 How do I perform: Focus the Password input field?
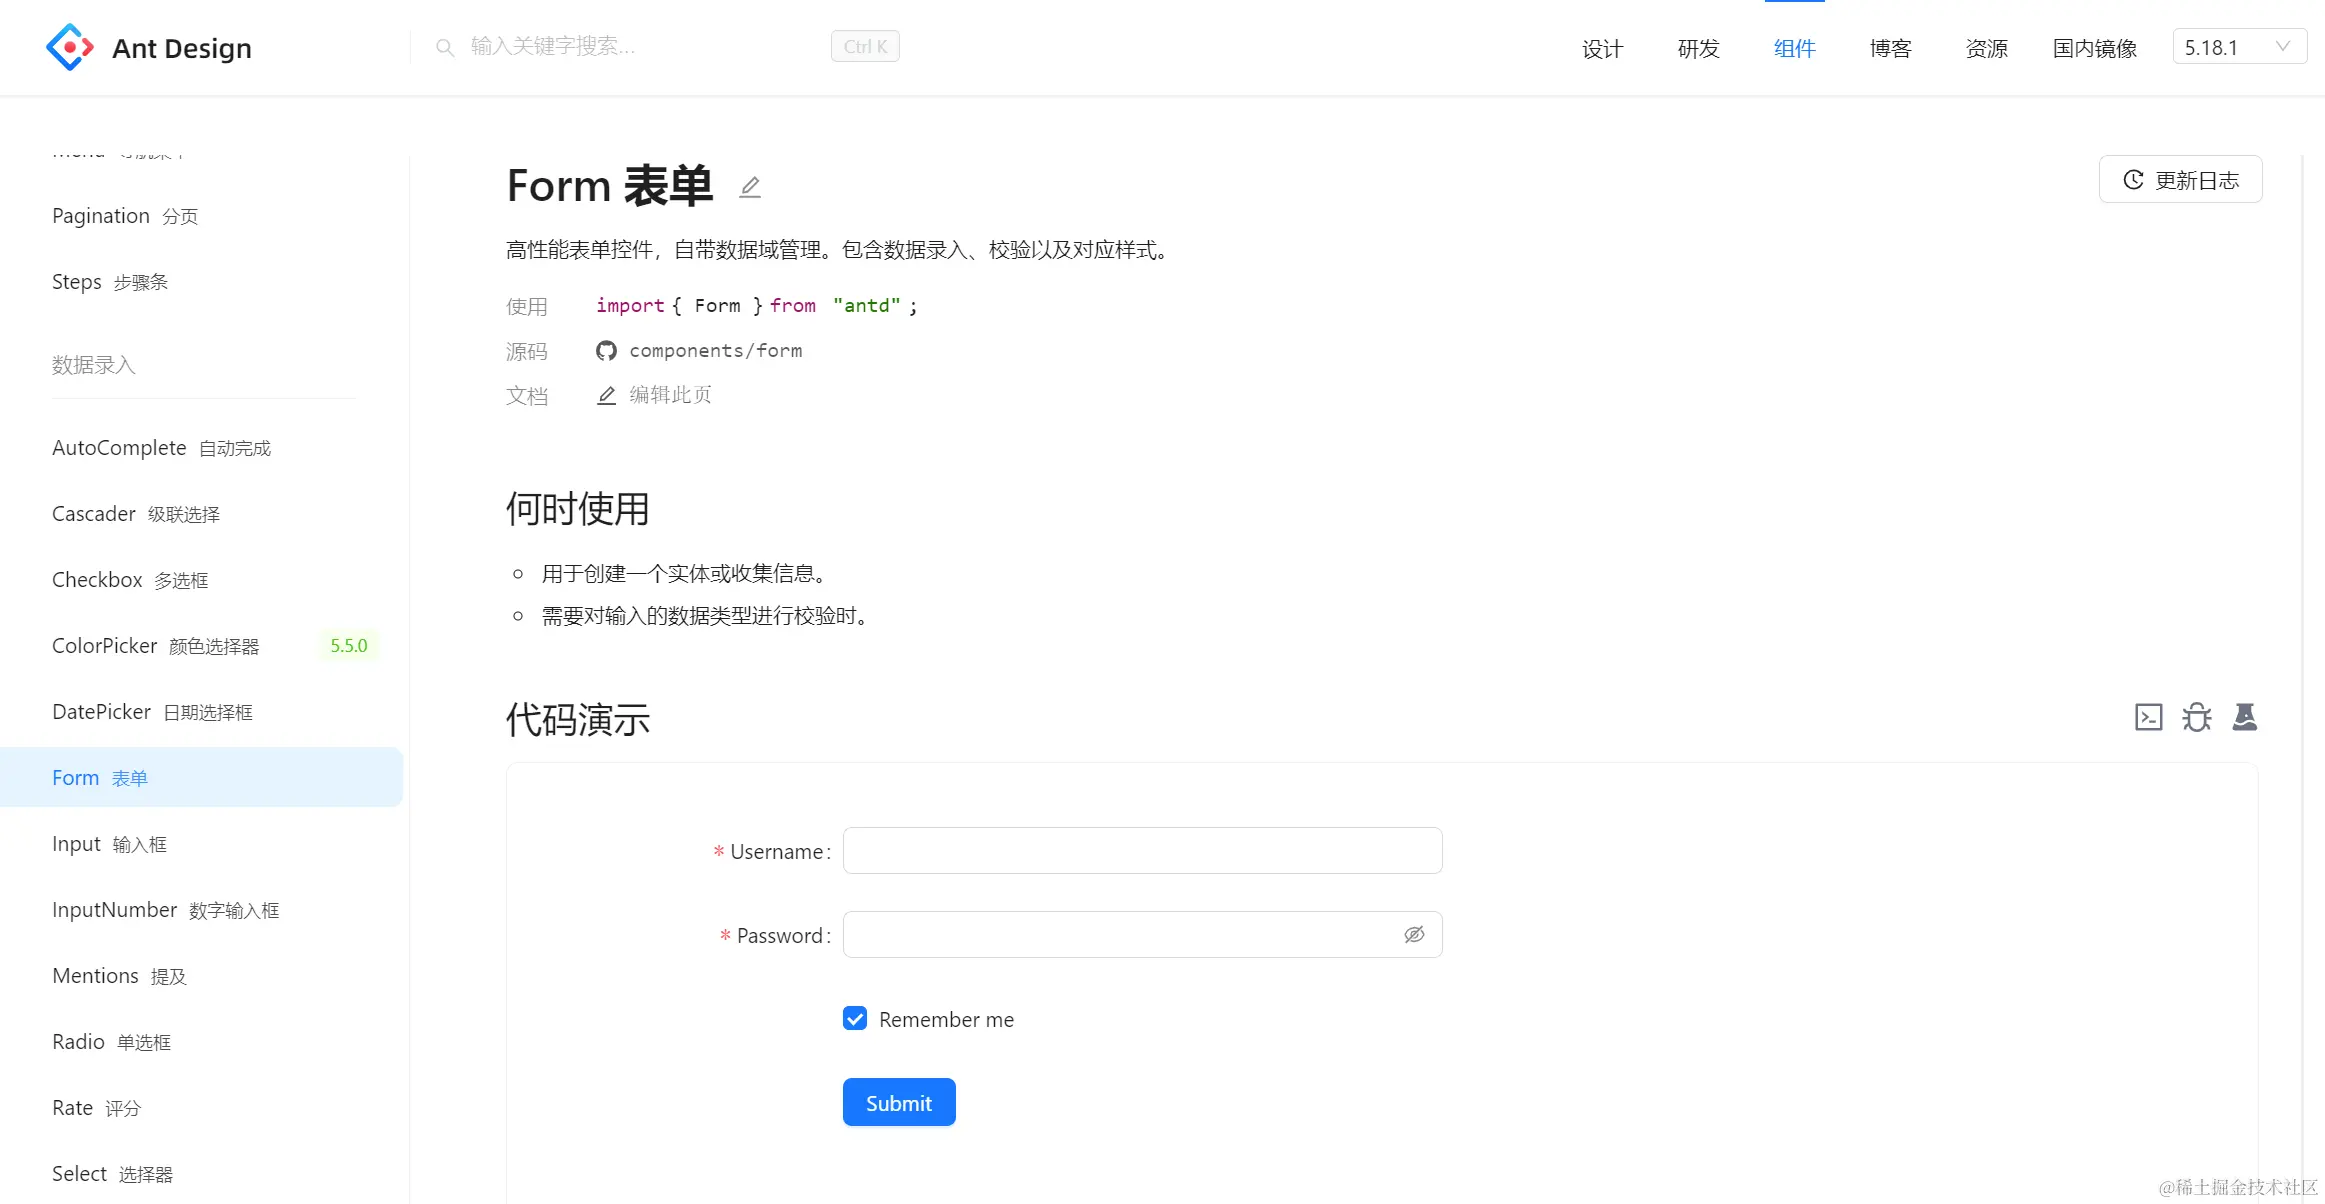(1142, 934)
